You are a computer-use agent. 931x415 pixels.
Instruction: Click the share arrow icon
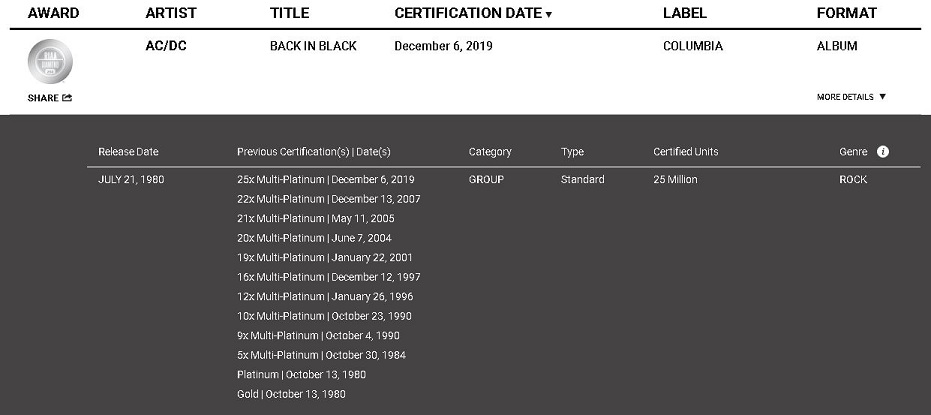tap(67, 98)
